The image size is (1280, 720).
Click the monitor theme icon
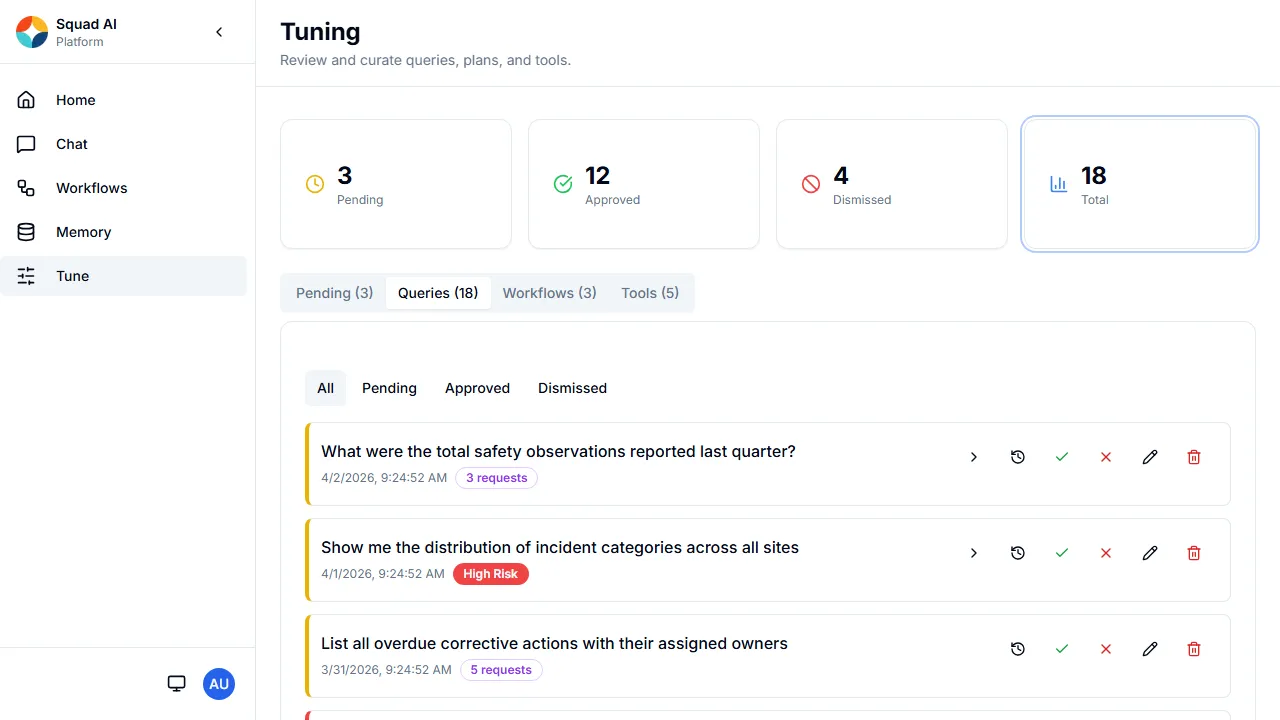(177, 684)
